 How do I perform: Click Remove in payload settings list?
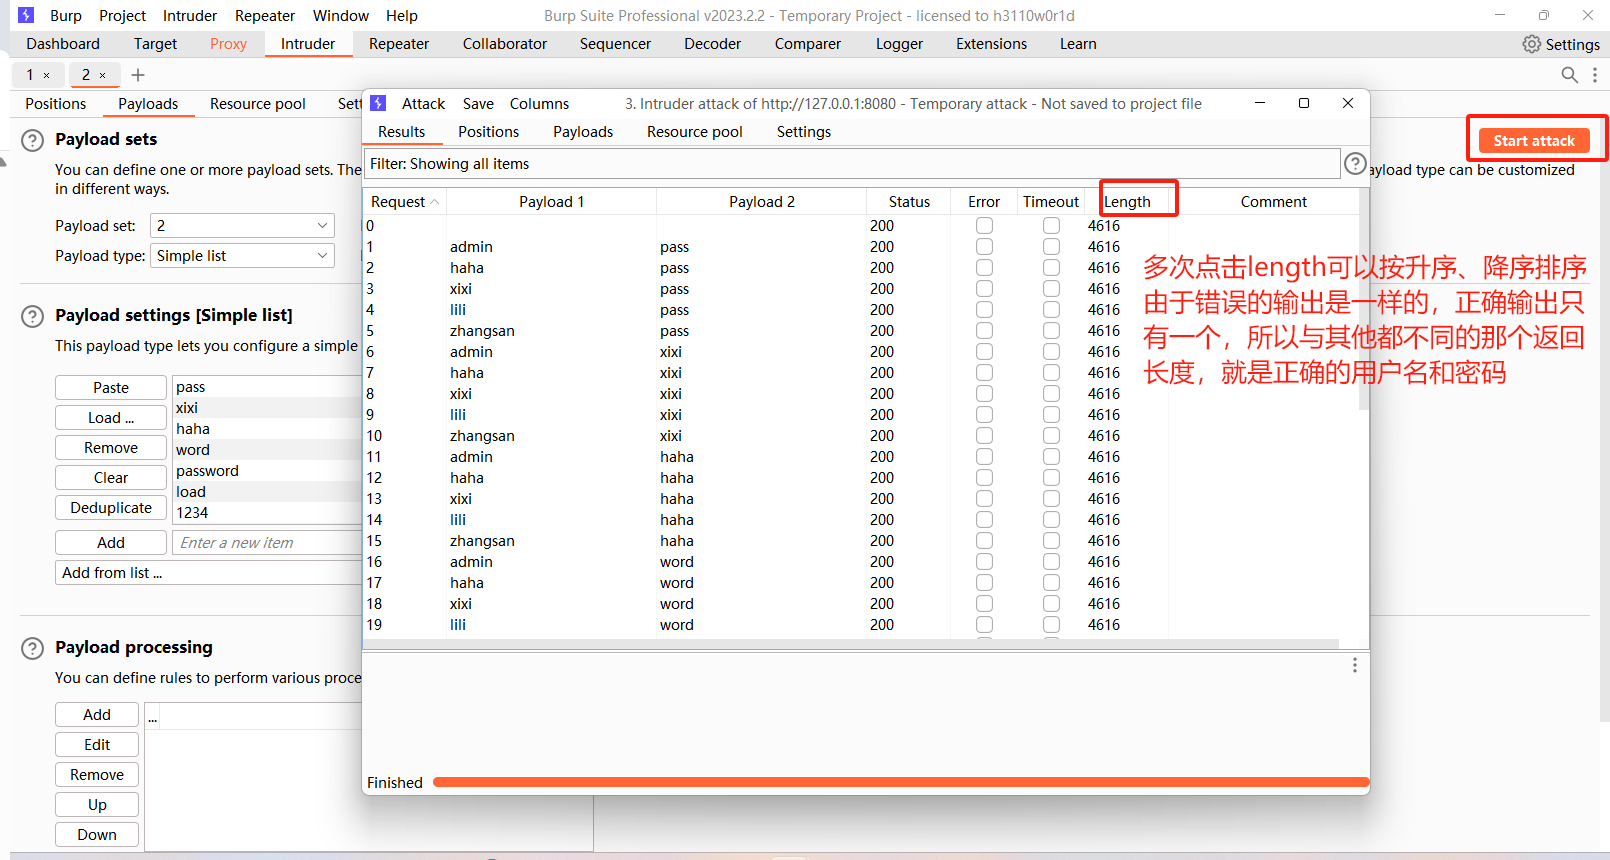point(111,448)
